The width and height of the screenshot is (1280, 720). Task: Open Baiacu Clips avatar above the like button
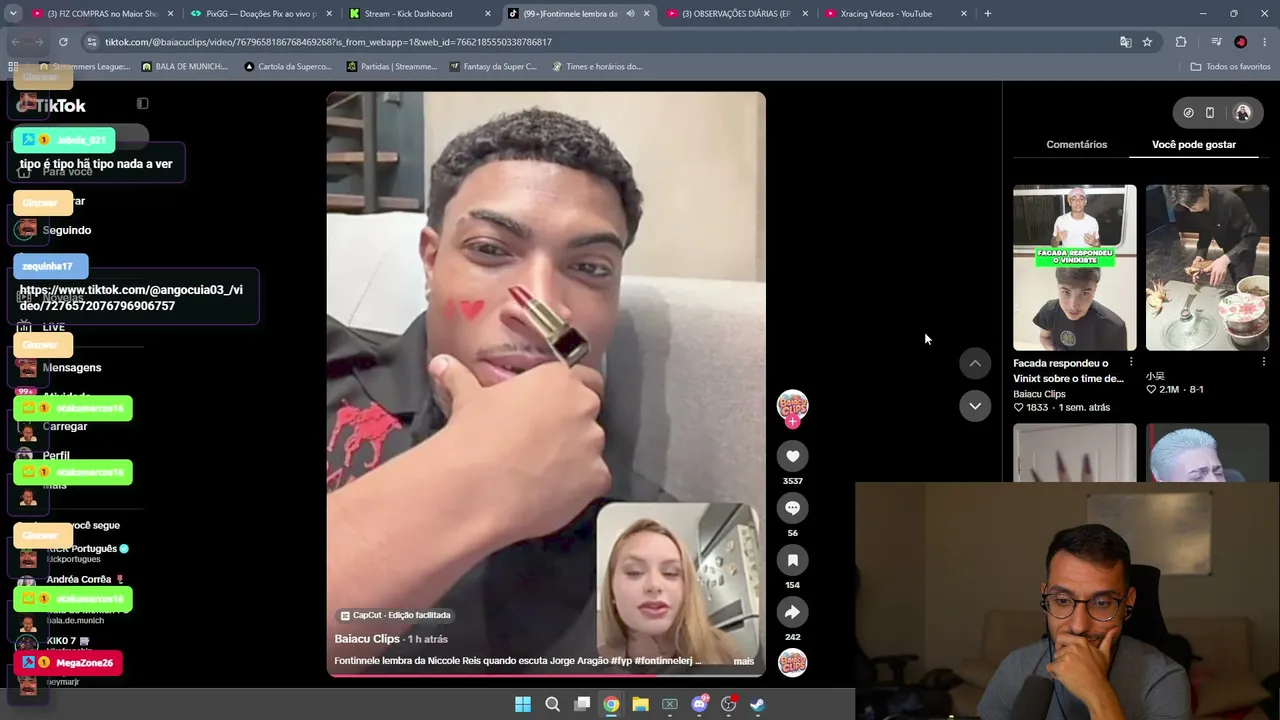792,404
